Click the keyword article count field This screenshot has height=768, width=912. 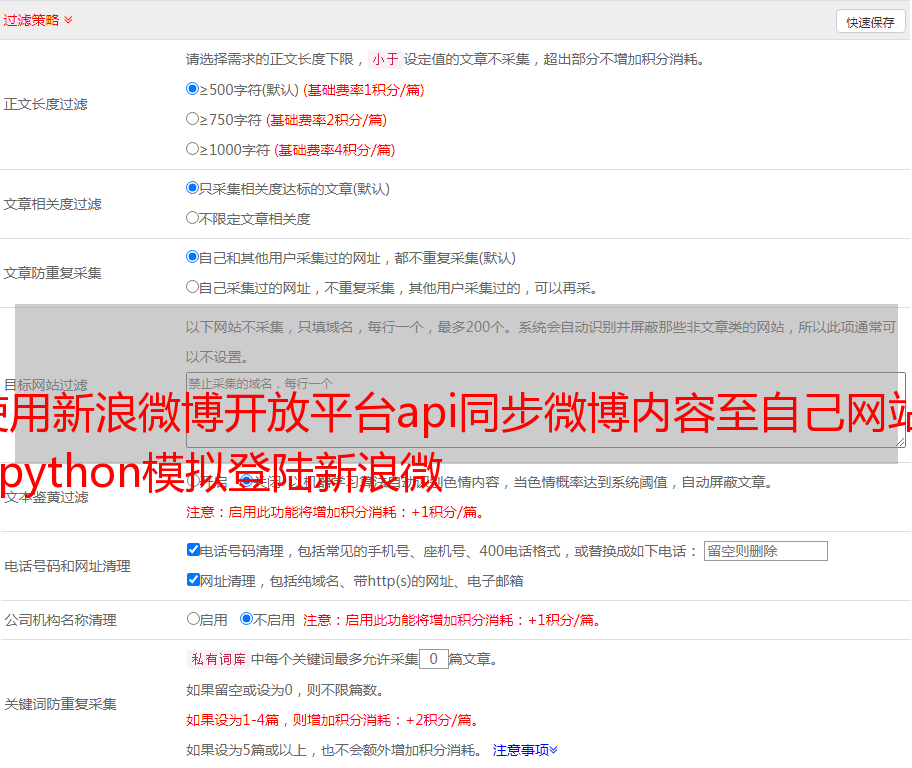pos(433,659)
